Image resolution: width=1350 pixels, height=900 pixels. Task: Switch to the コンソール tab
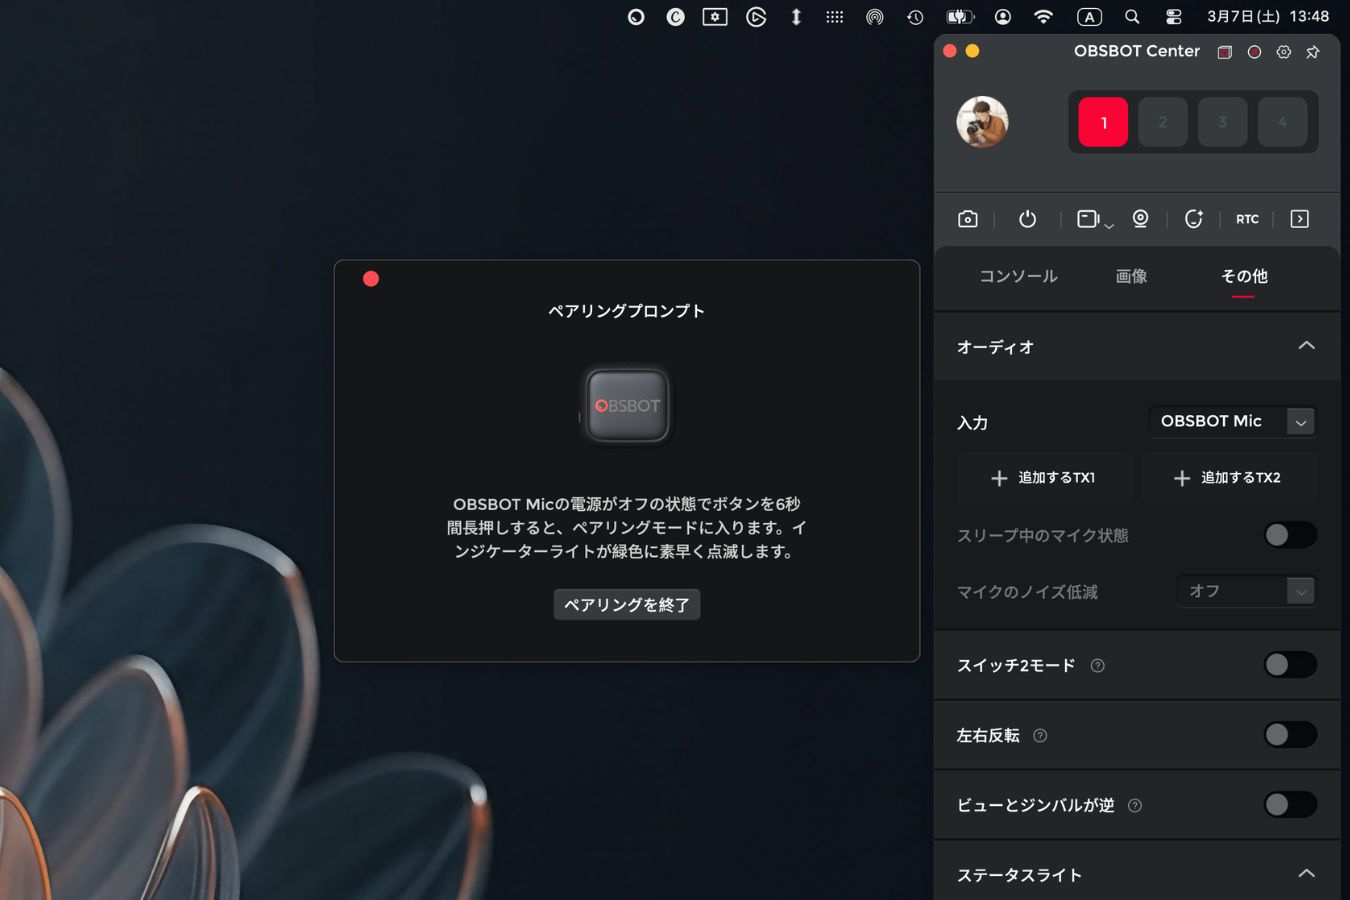[x=1018, y=277]
